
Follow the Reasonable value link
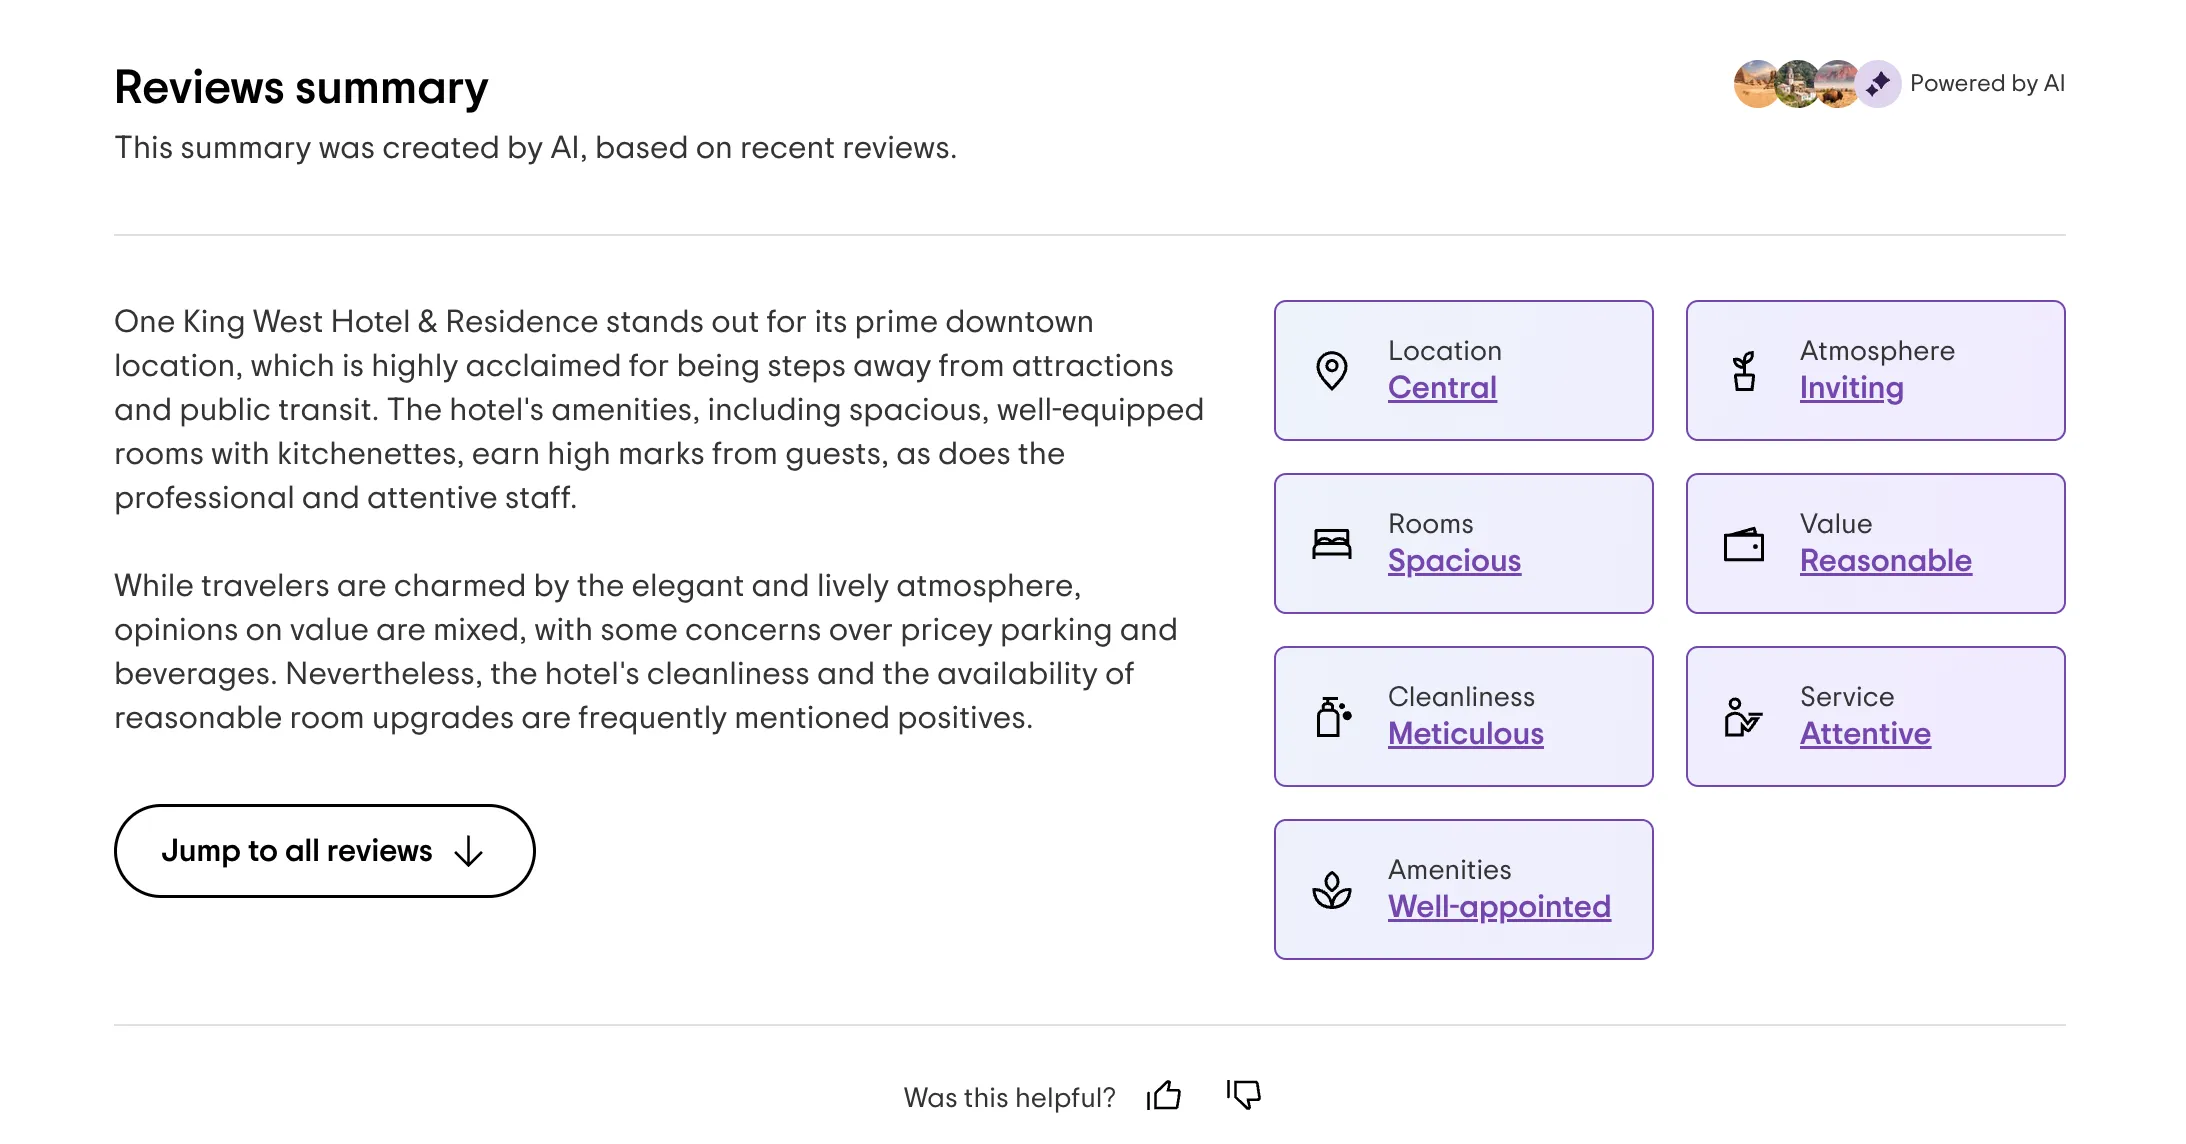coord(1885,561)
